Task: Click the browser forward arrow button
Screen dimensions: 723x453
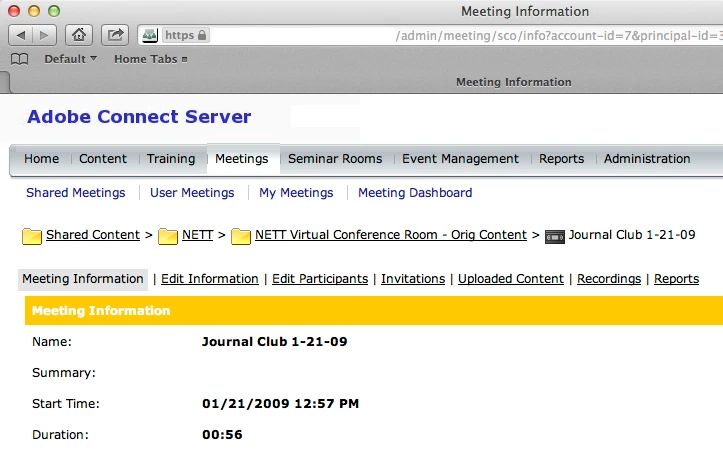Action: [44, 35]
